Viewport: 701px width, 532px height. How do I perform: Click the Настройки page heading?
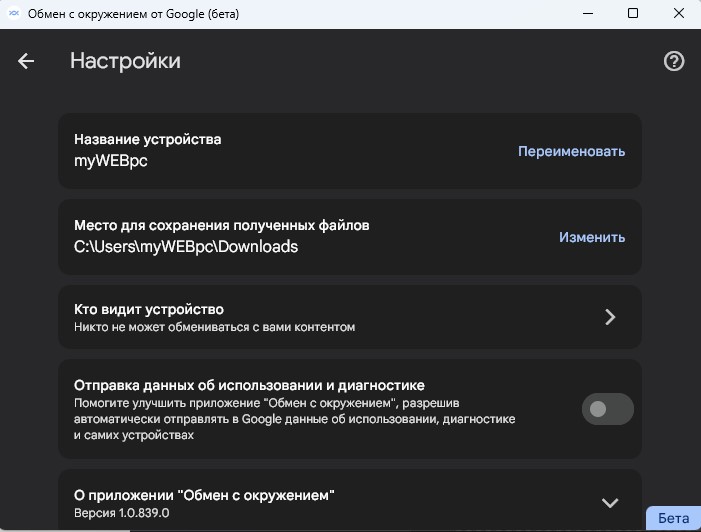pyautogui.click(x=125, y=61)
